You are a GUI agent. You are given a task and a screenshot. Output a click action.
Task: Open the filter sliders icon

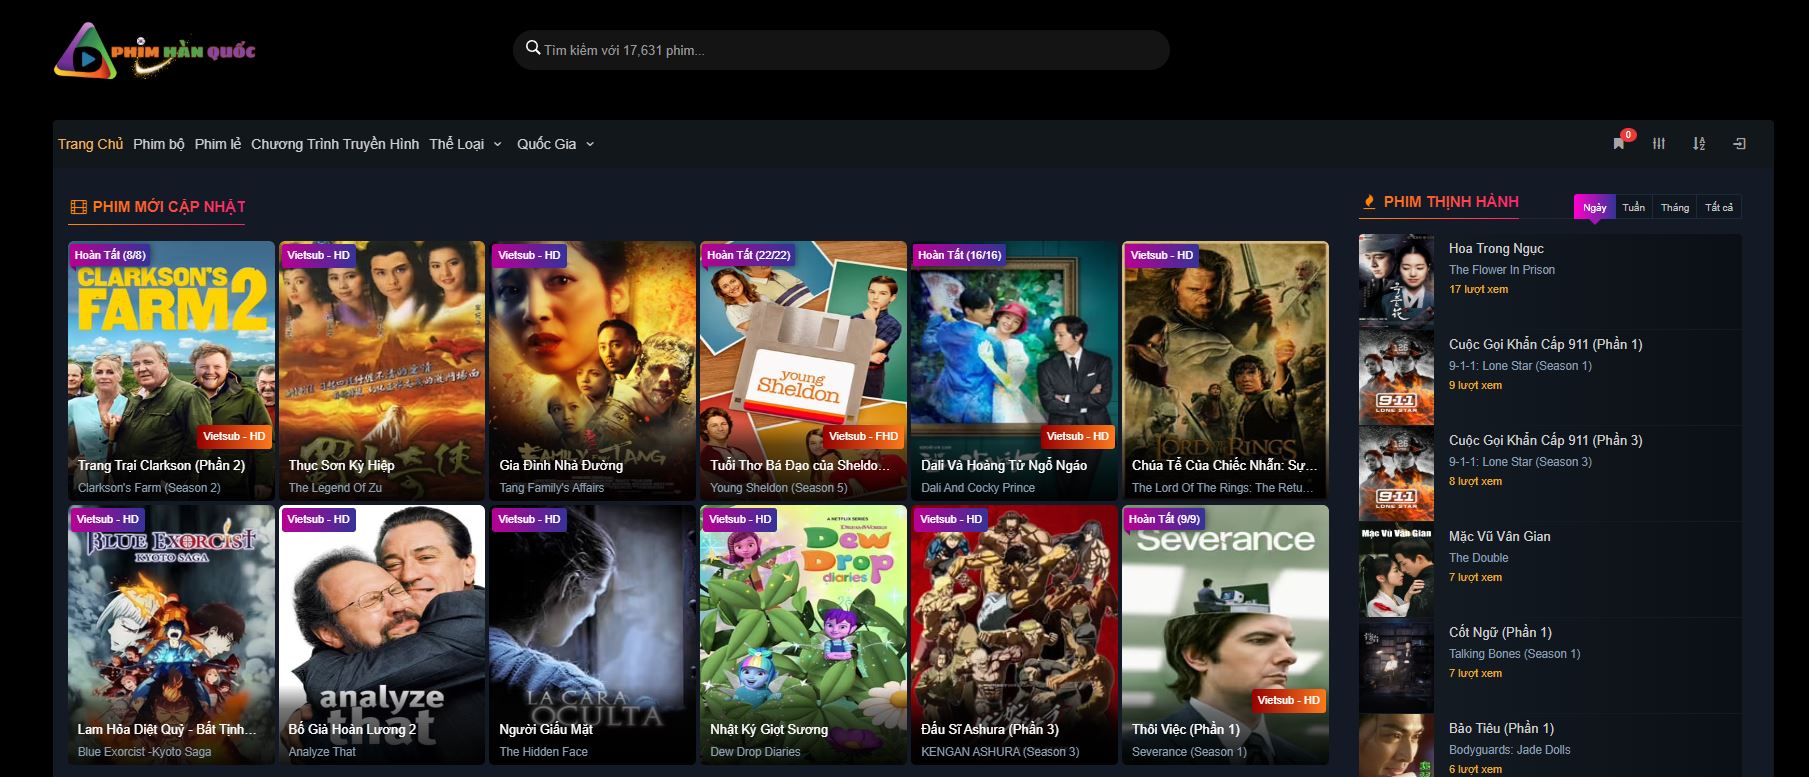pos(1659,144)
